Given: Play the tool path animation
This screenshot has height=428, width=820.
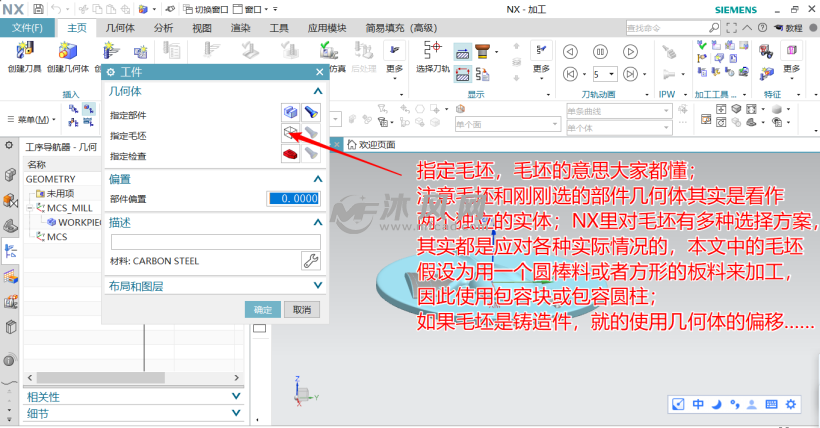Looking at the screenshot, I should pos(630,51).
